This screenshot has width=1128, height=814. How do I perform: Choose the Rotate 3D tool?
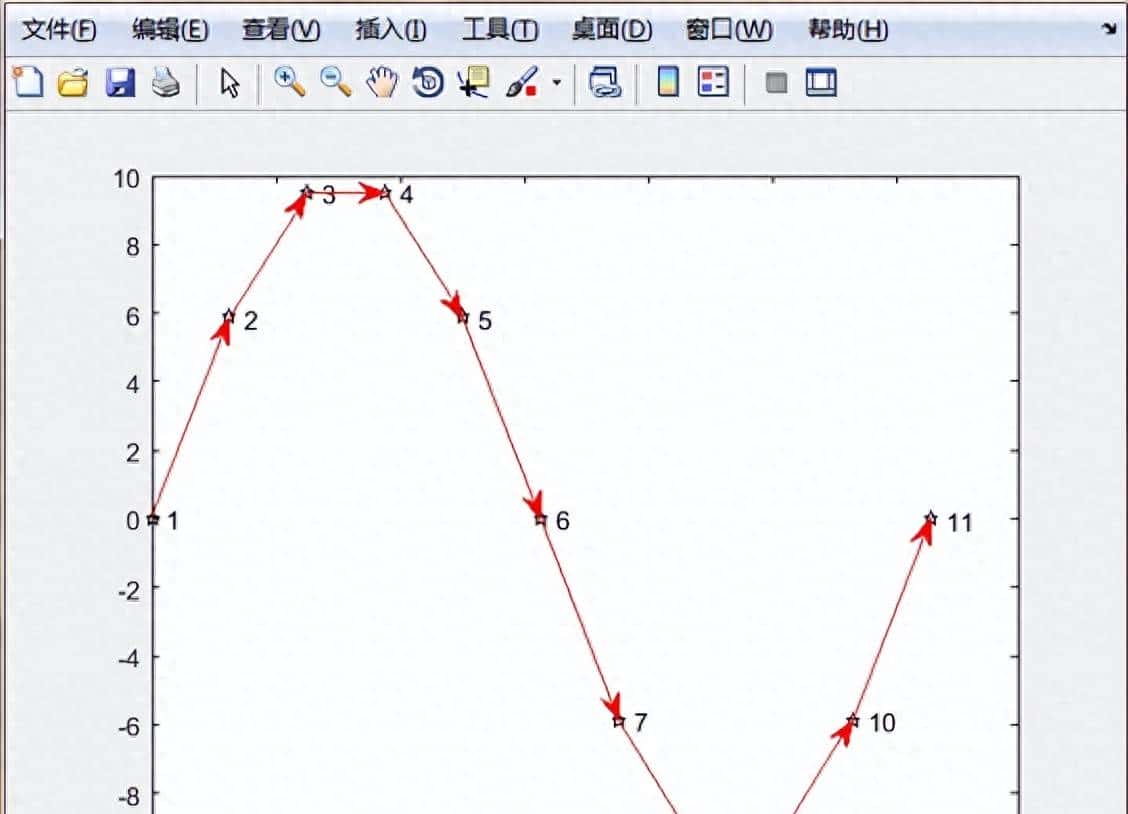click(x=428, y=83)
